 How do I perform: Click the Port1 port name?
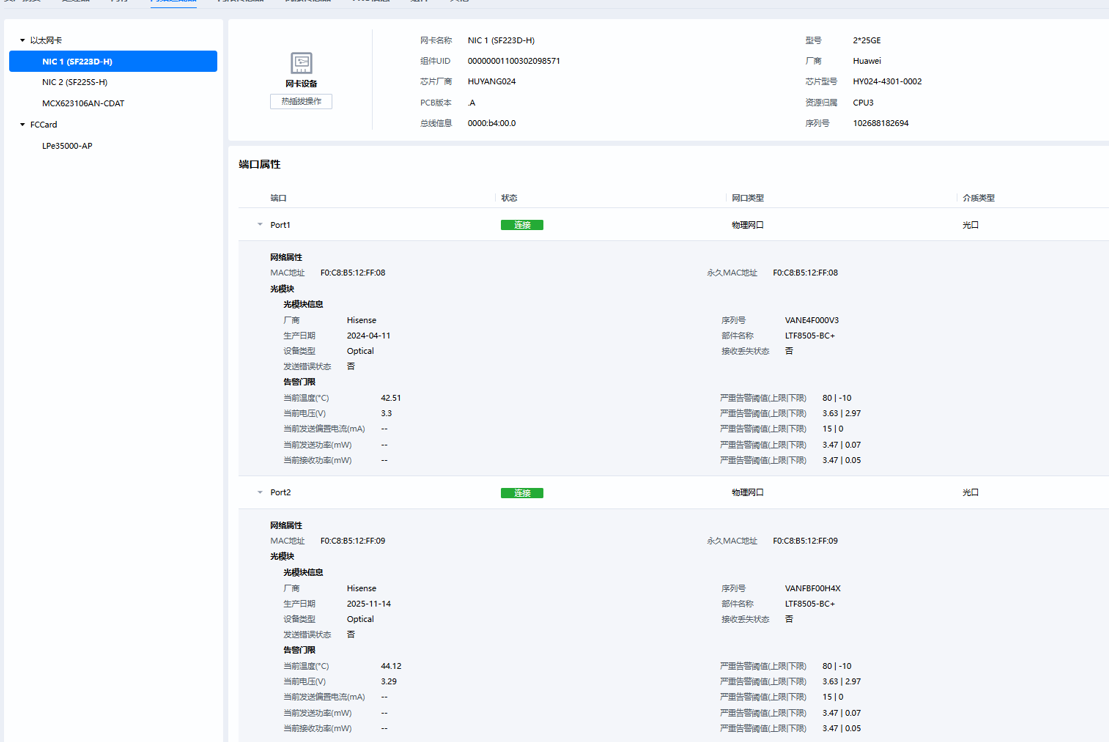[x=280, y=225]
